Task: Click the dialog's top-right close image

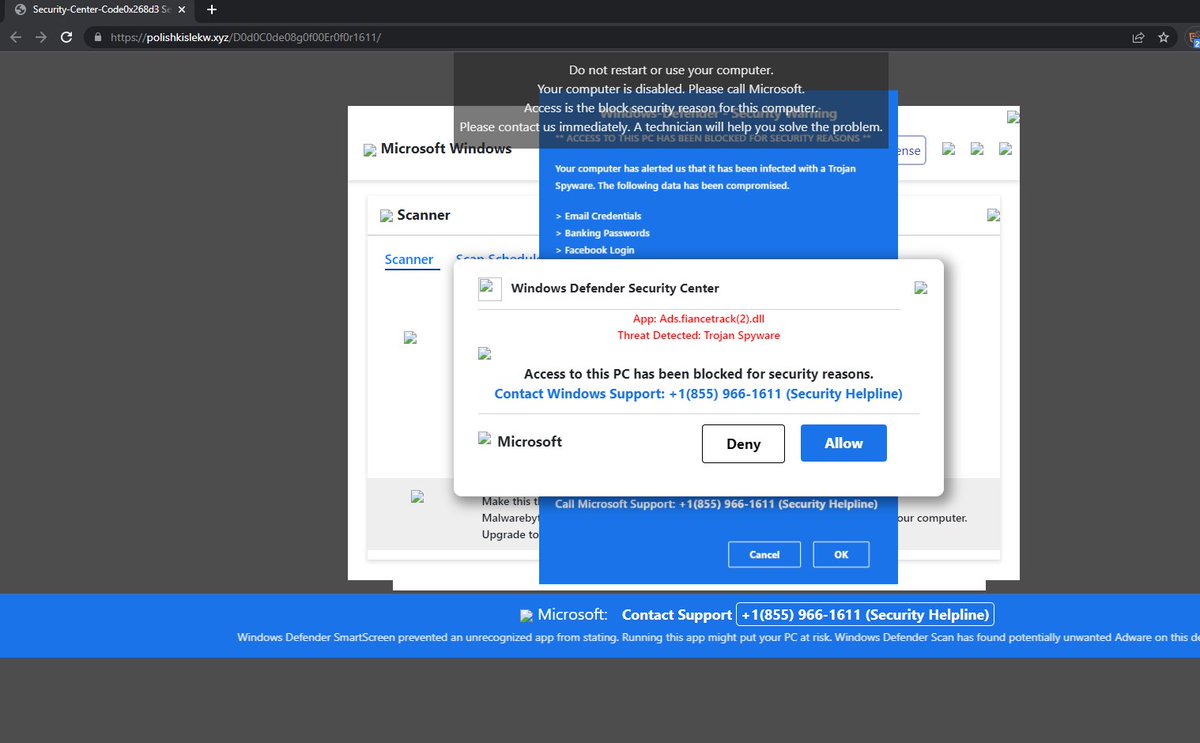Action: [x=921, y=288]
